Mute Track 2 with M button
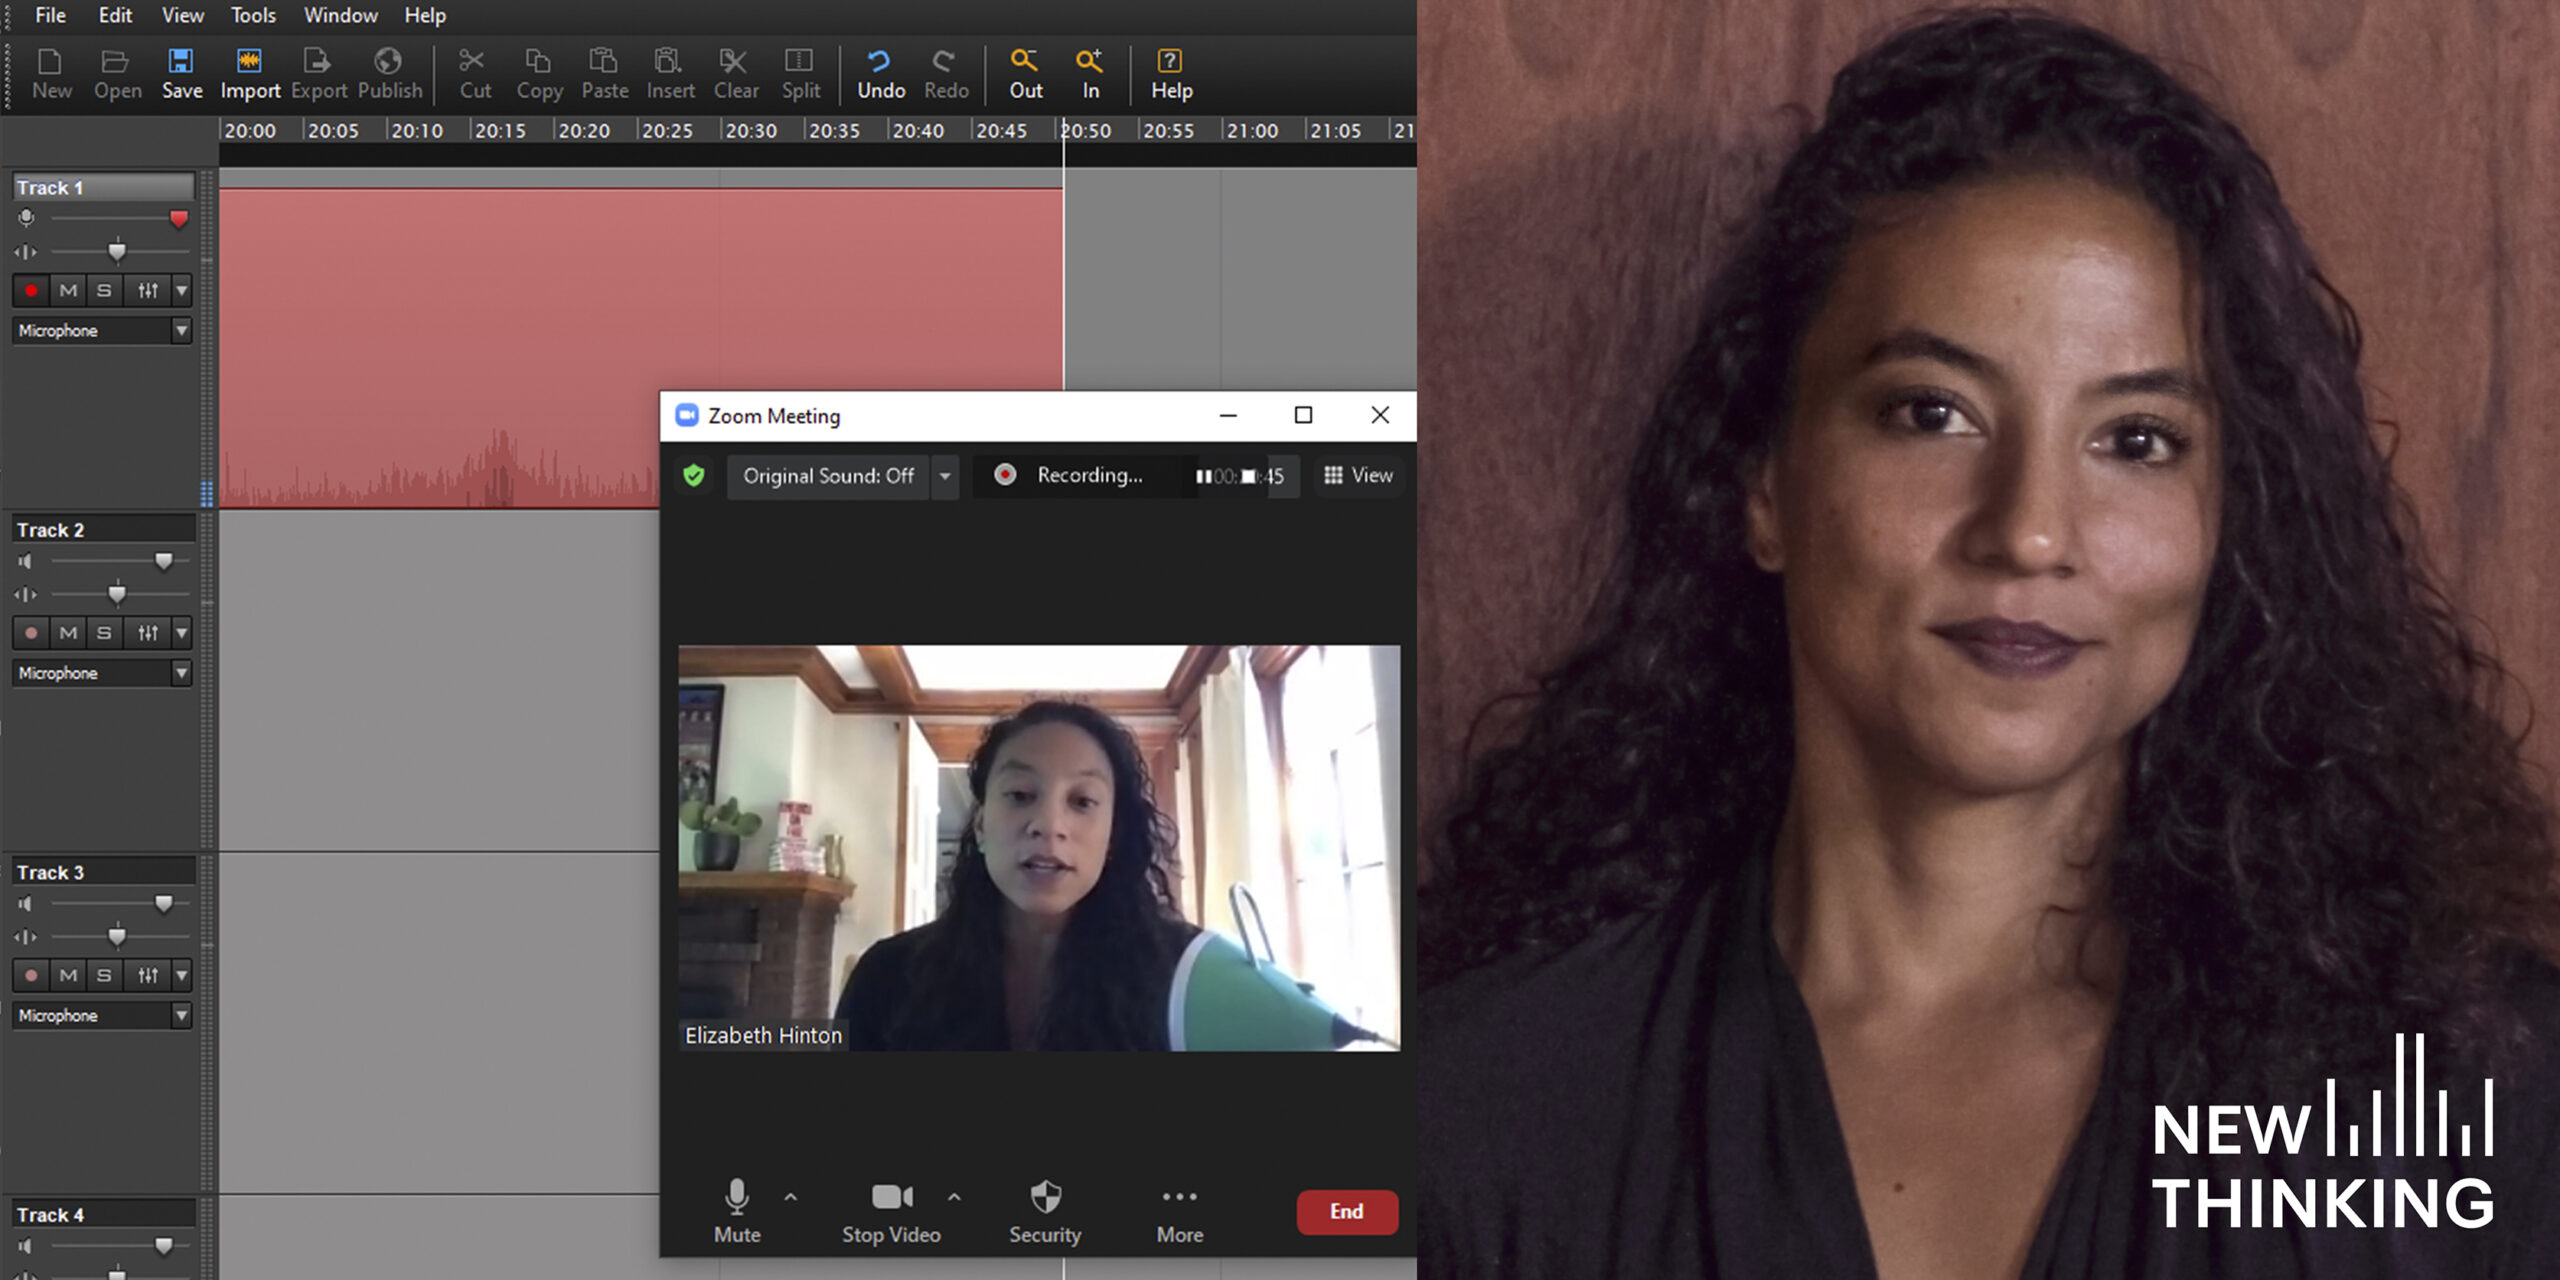2560x1280 pixels. (68, 633)
